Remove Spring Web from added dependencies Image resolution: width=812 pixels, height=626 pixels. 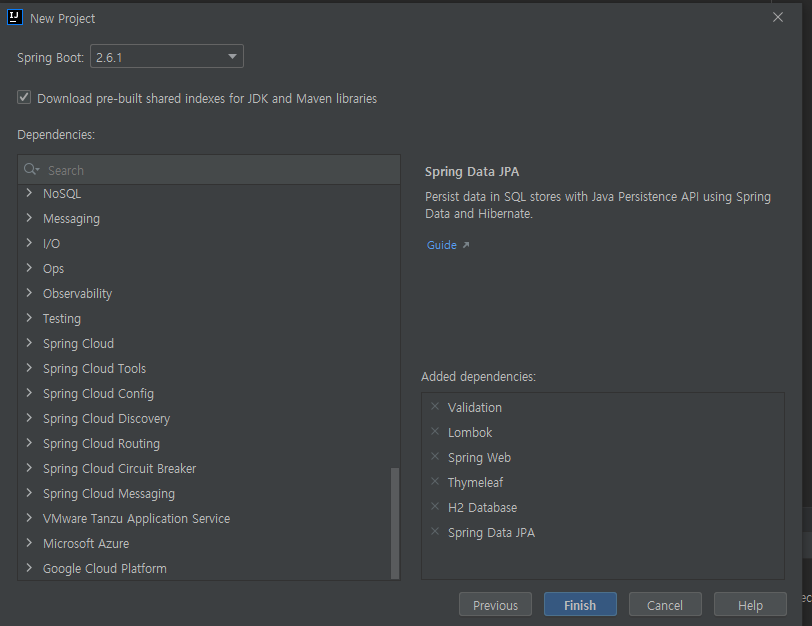[x=435, y=456]
